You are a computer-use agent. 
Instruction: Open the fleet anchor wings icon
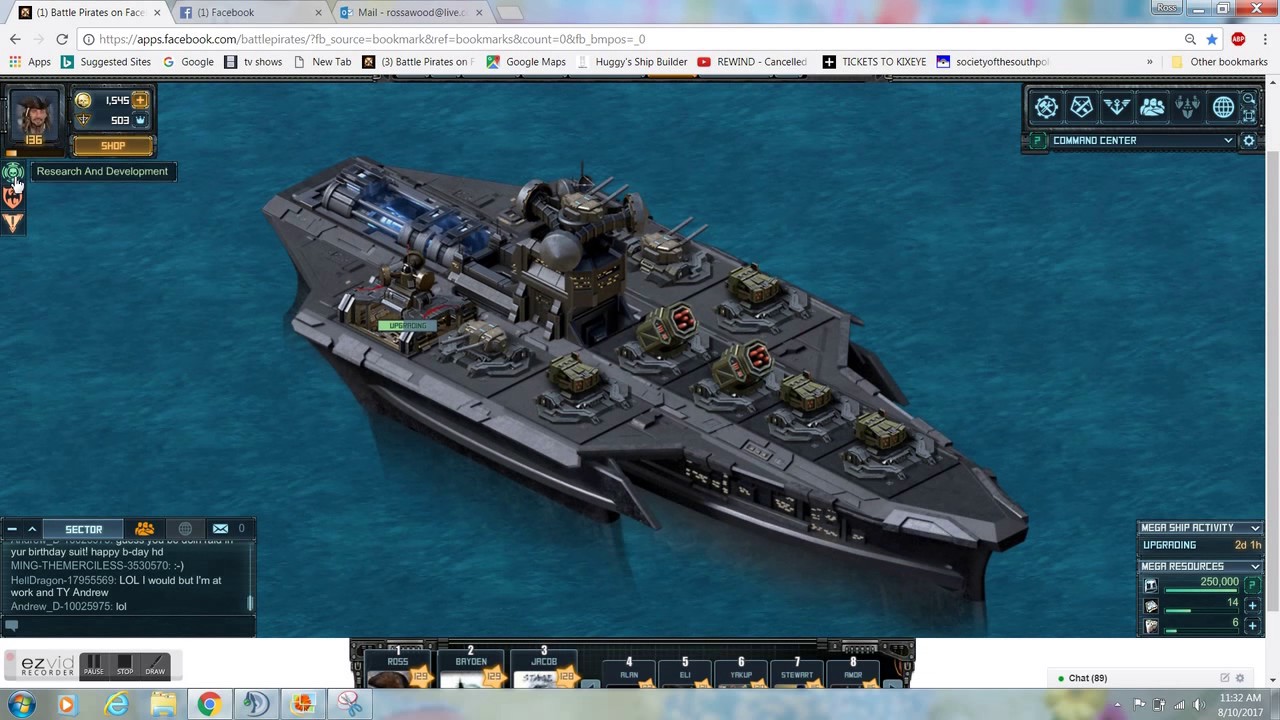[1117, 107]
